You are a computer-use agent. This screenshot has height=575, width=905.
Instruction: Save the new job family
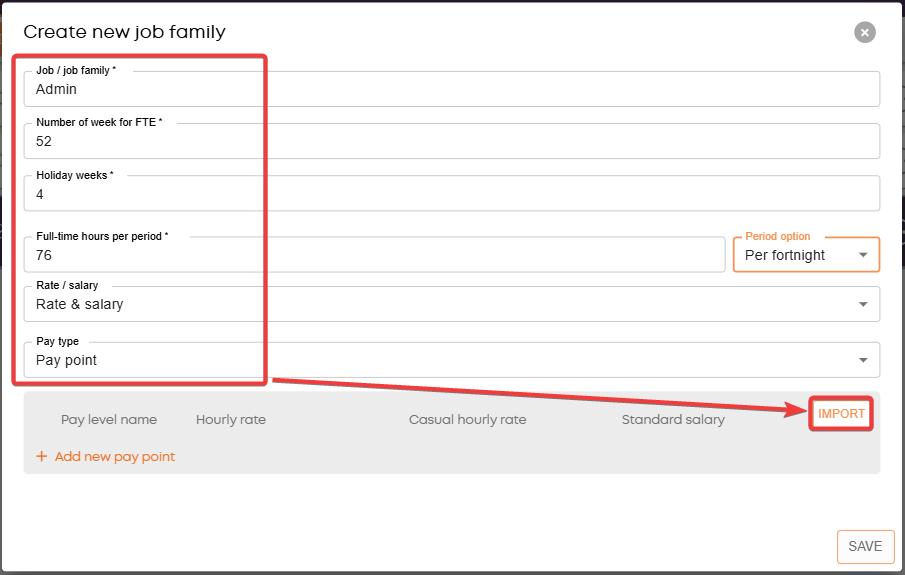pyautogui.click(x=865, y=546)
